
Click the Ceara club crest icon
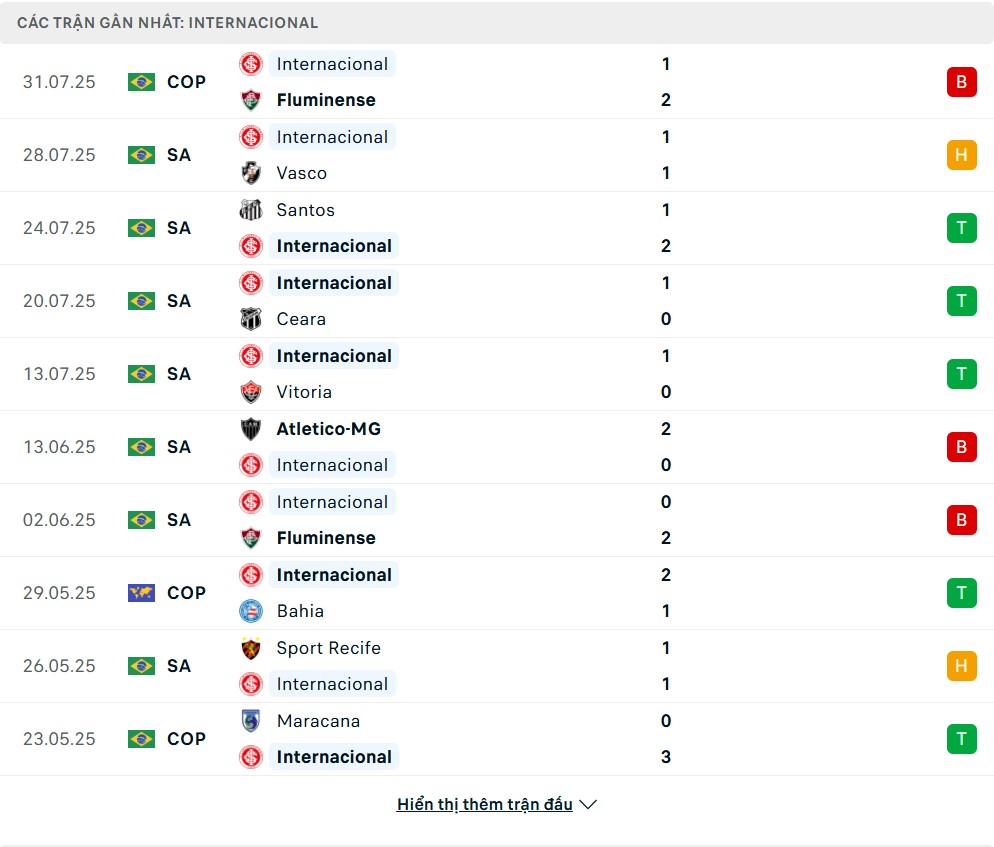[250, 319]
